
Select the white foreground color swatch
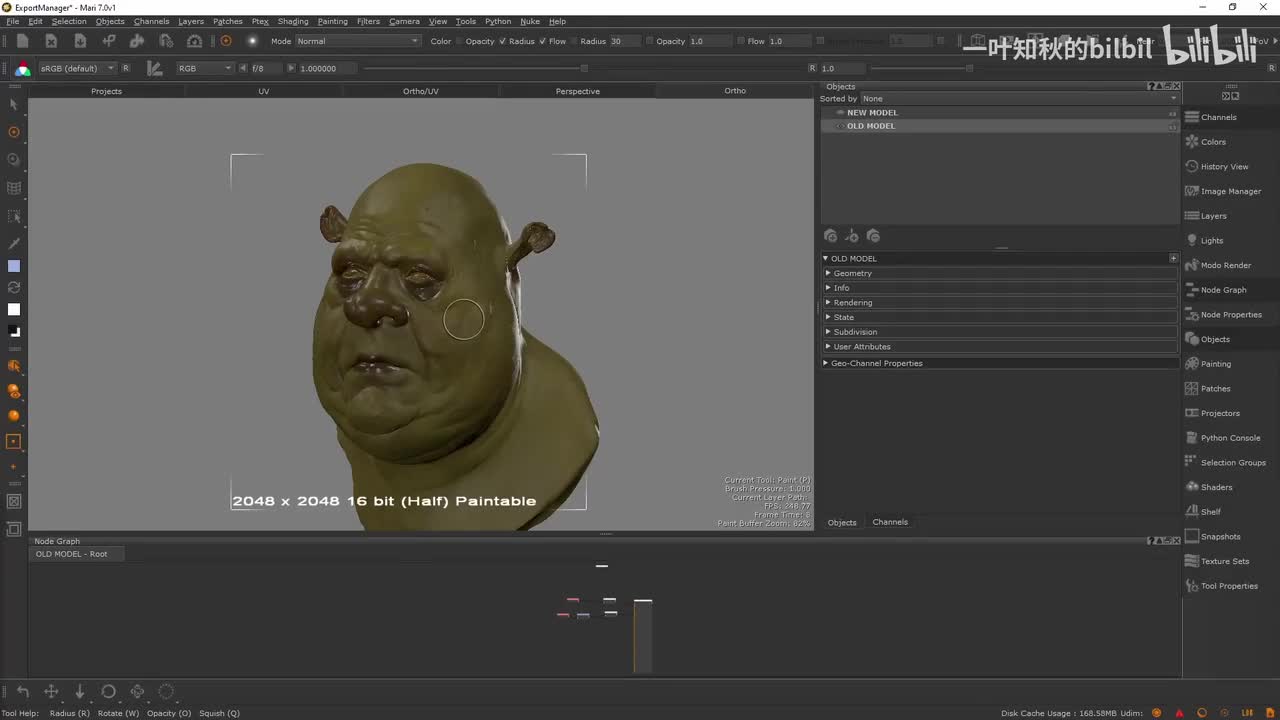click(14, 310)
